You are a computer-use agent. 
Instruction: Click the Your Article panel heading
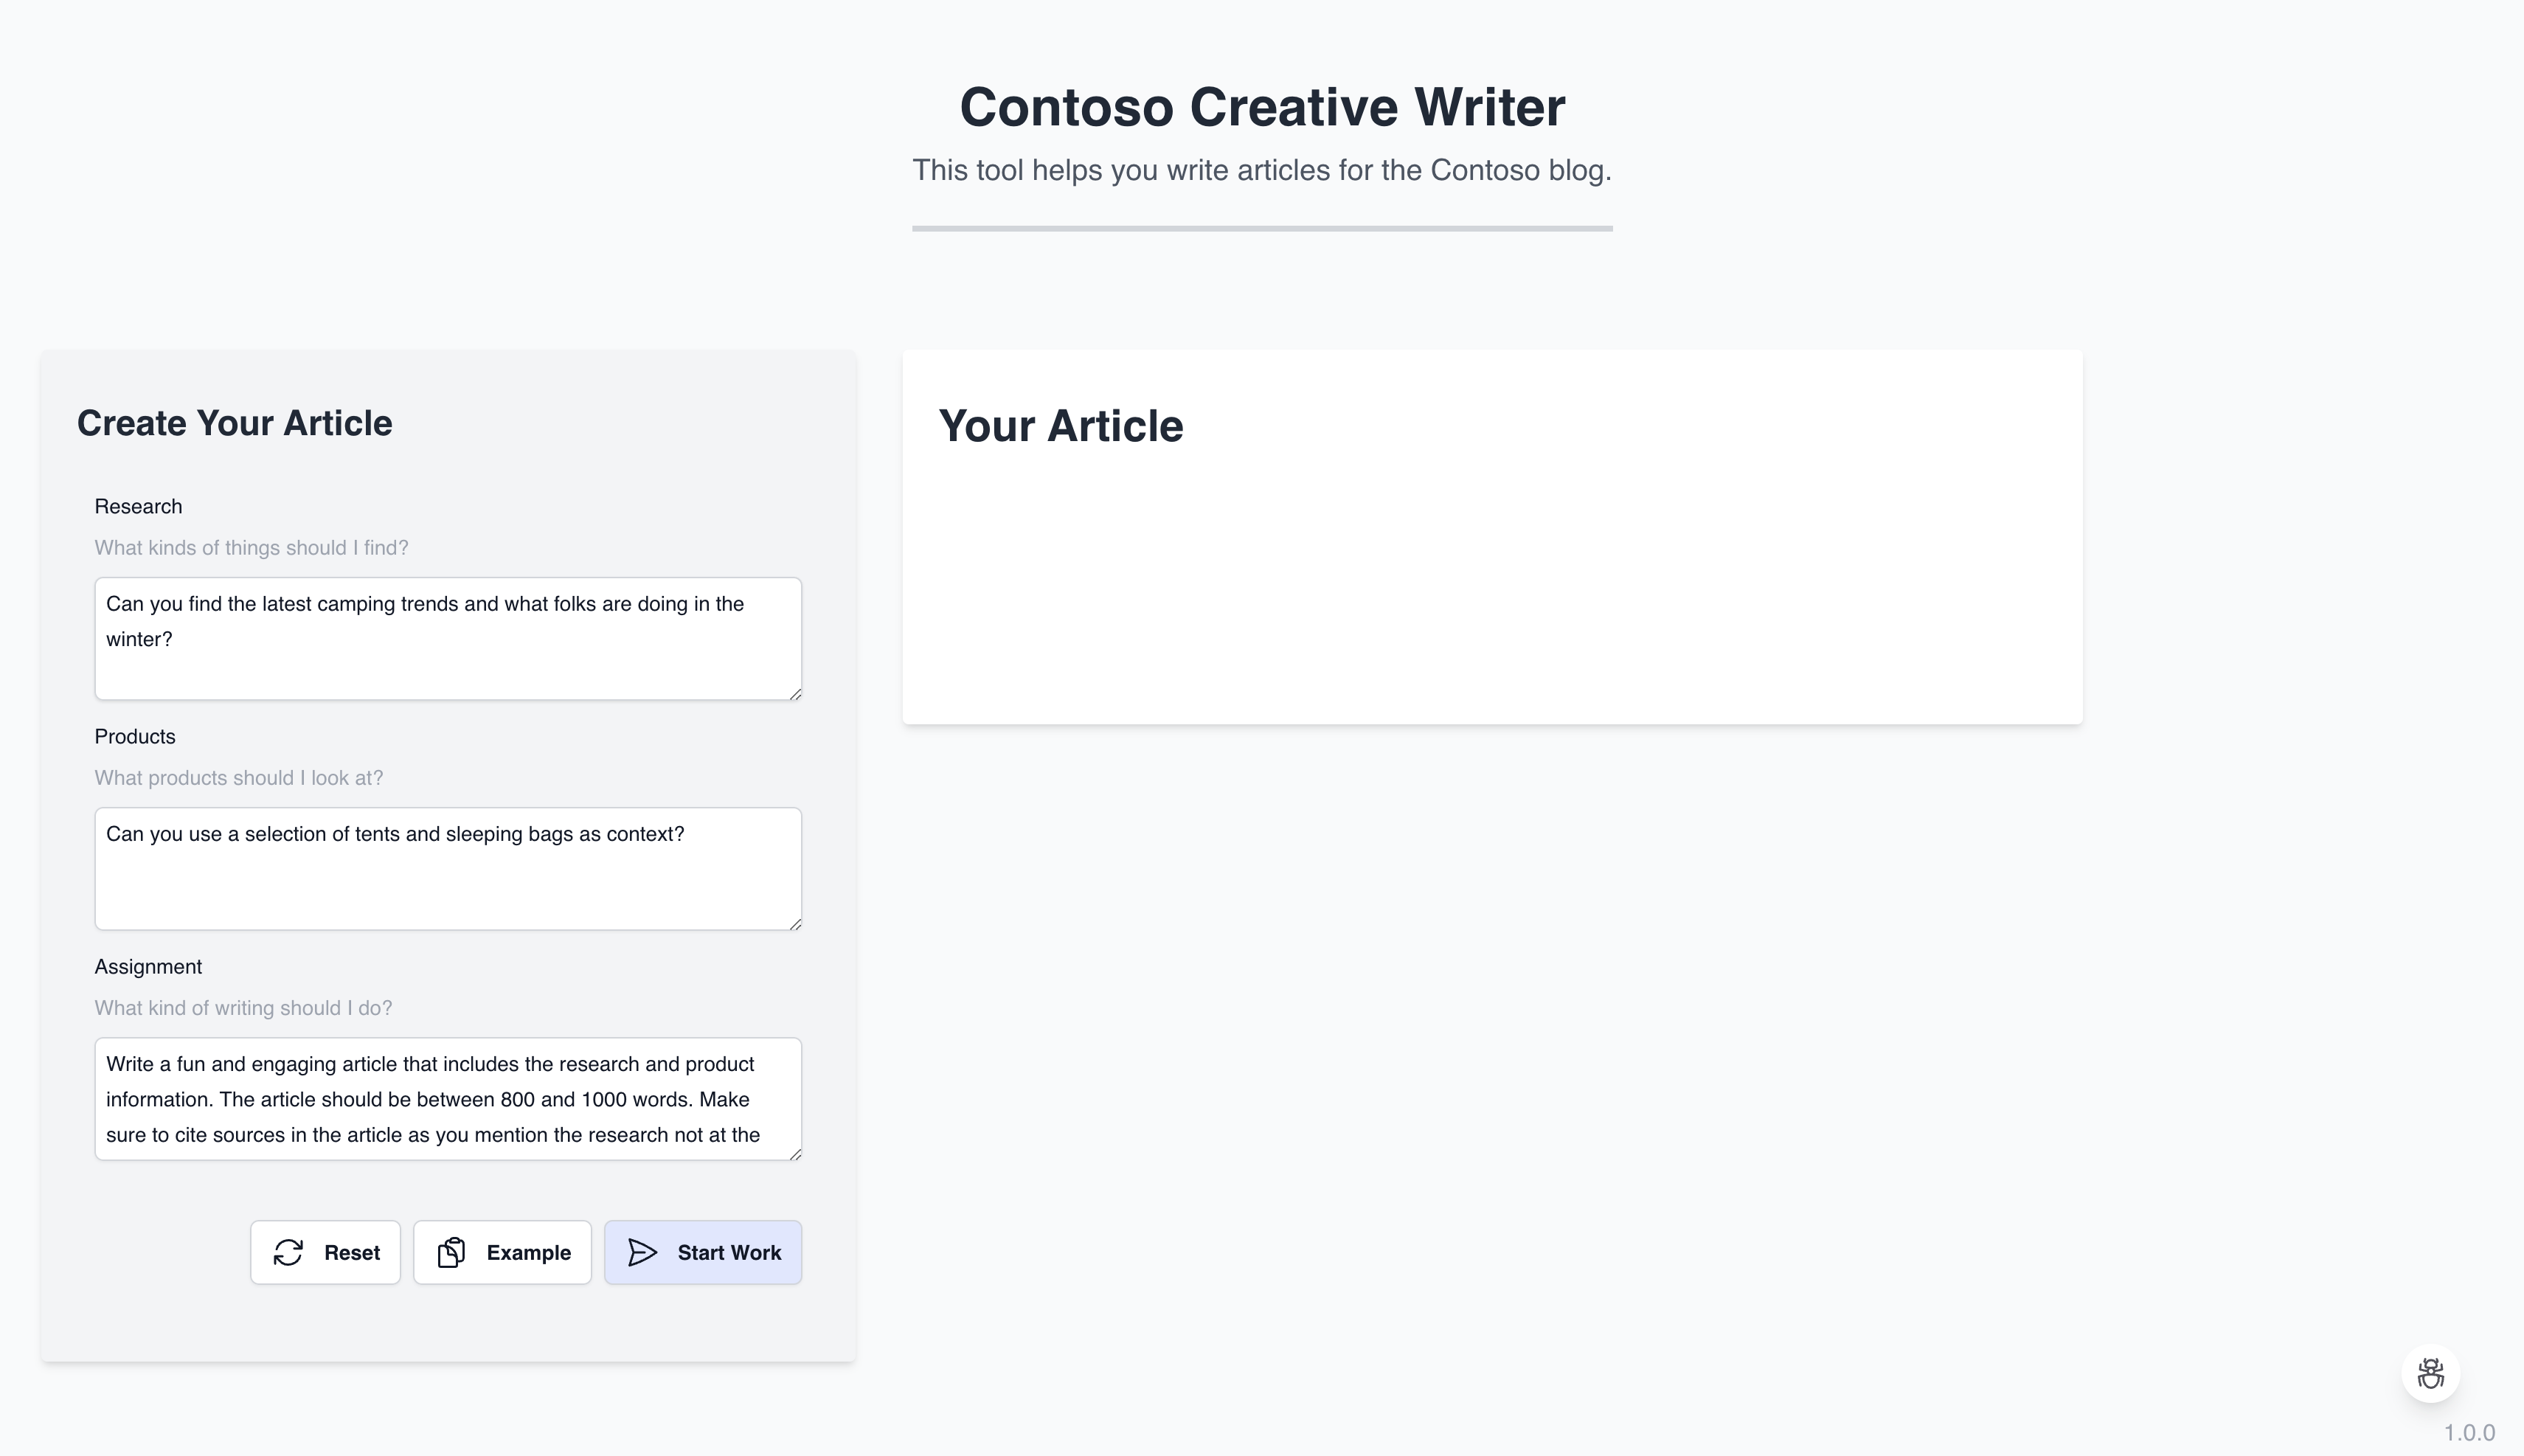pos(1061,426)
